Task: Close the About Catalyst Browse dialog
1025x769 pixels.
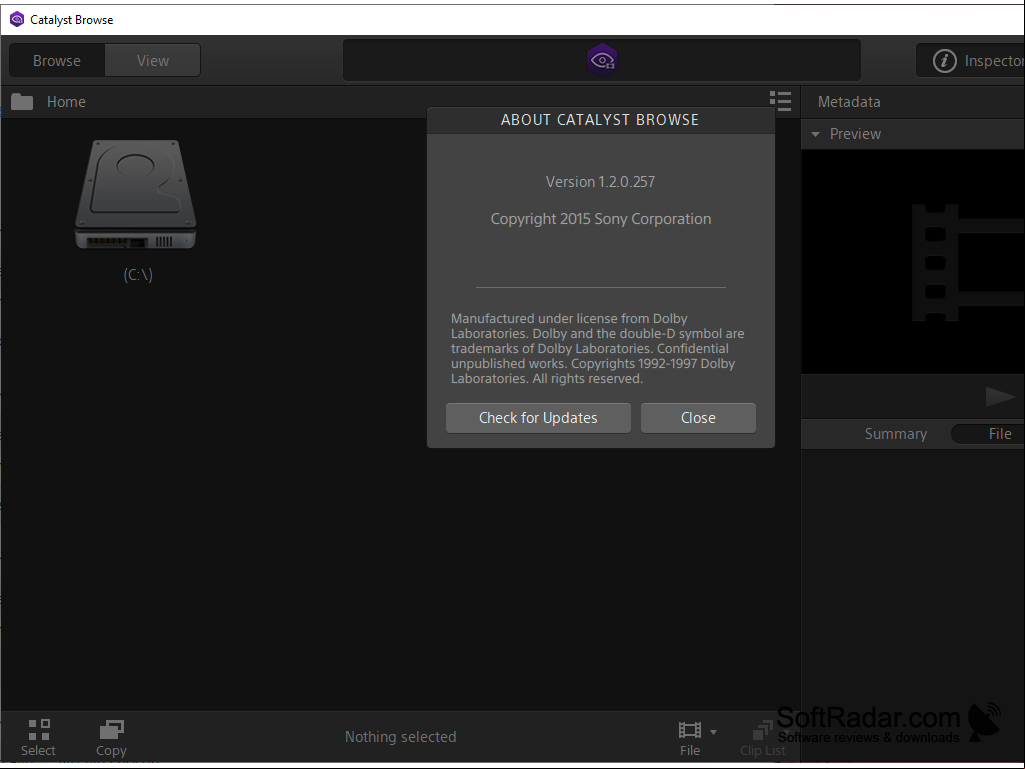Action: pyautogui.click(x=698, y=418)
